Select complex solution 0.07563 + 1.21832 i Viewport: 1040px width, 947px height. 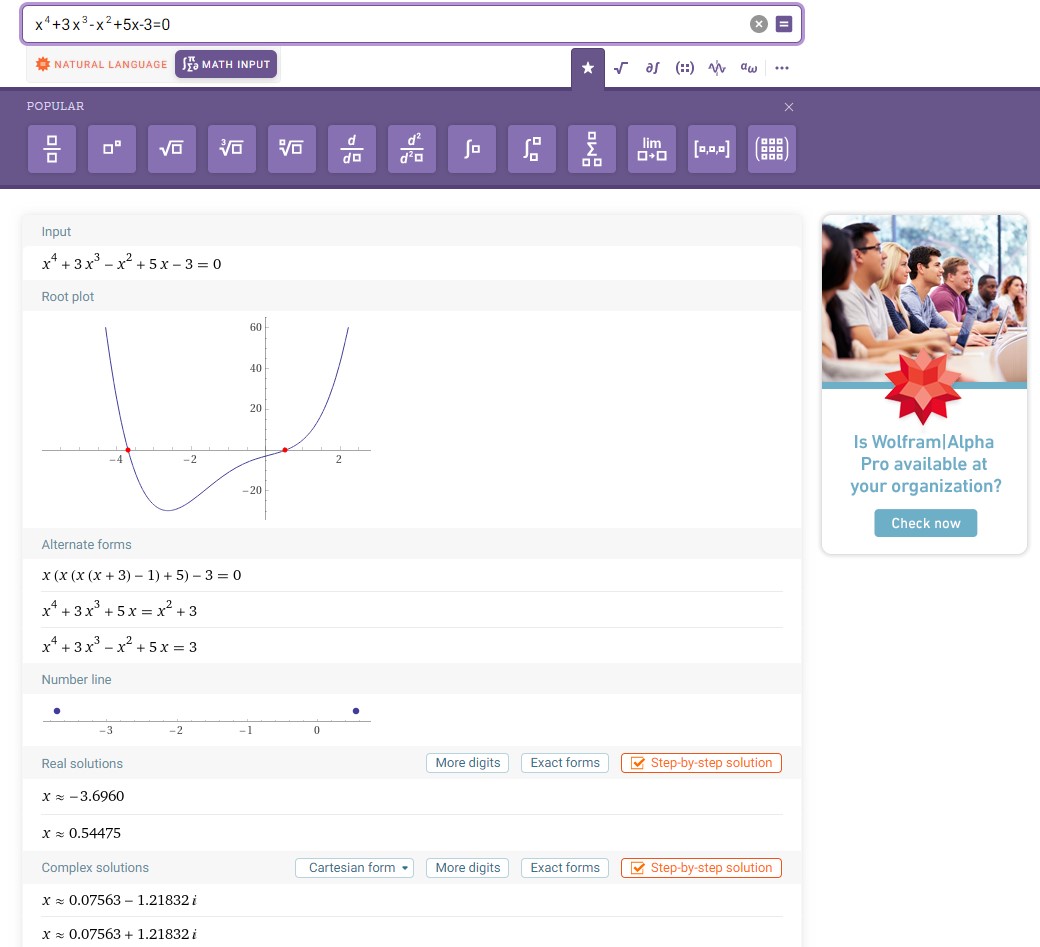tap(119, 934)
